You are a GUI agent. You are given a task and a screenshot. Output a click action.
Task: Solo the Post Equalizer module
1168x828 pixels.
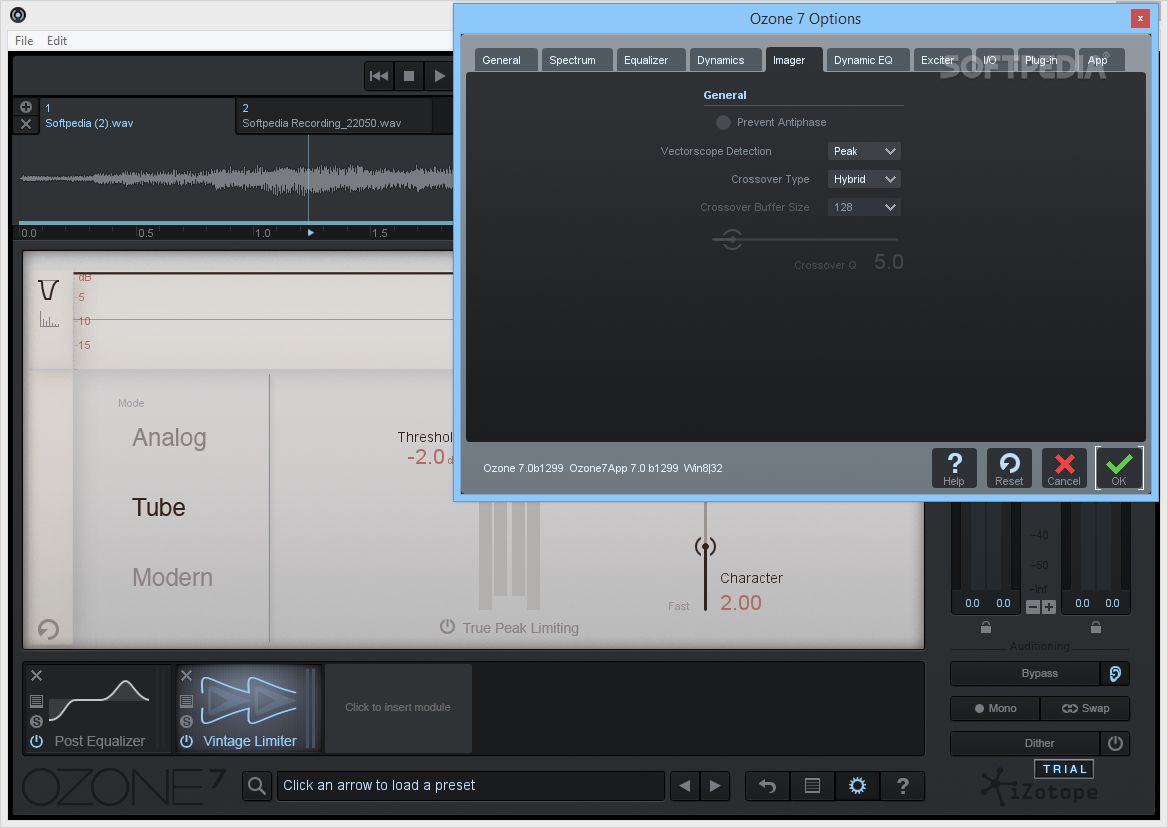click(x=36, y=721)
